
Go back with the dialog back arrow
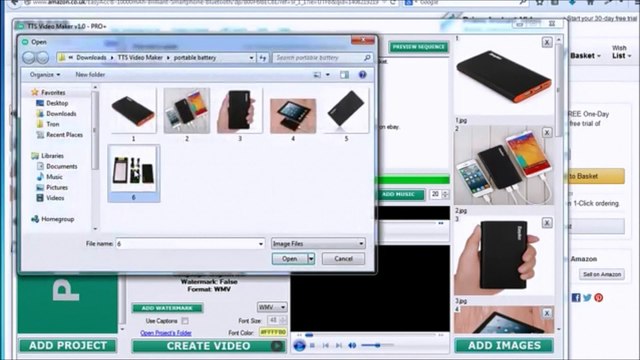point(29,58)
